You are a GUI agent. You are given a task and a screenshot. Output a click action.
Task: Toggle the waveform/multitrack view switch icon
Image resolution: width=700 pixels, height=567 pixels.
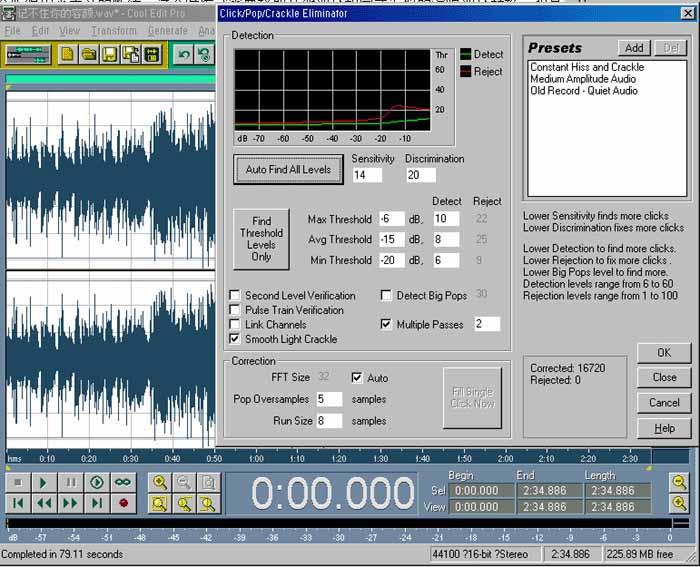tap(29, 54)
